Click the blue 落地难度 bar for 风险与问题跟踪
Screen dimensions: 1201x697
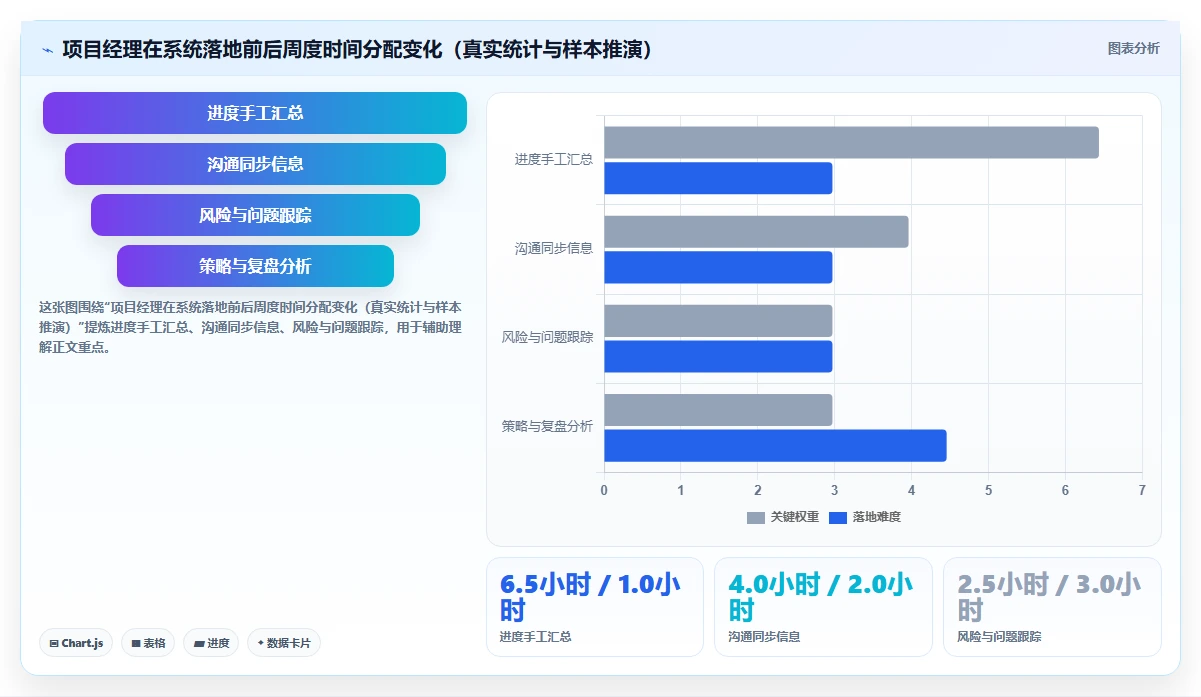coord(718,356)
